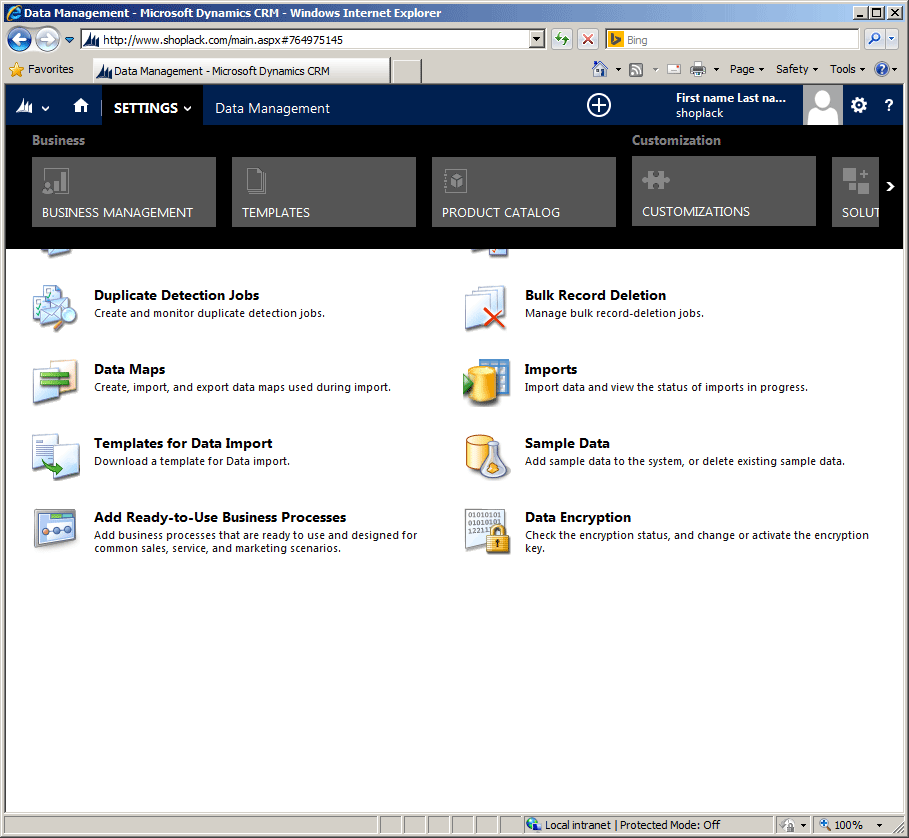Open the Favorites star button
Viewport: 909px width, 838px height.
pos(42,70)
